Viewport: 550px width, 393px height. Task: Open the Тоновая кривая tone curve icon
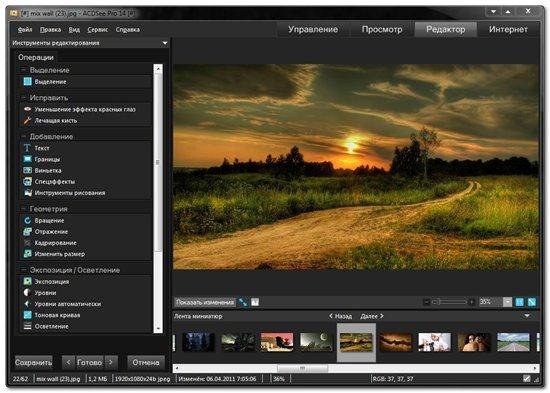pyautogui.click(x=27, y=315)
